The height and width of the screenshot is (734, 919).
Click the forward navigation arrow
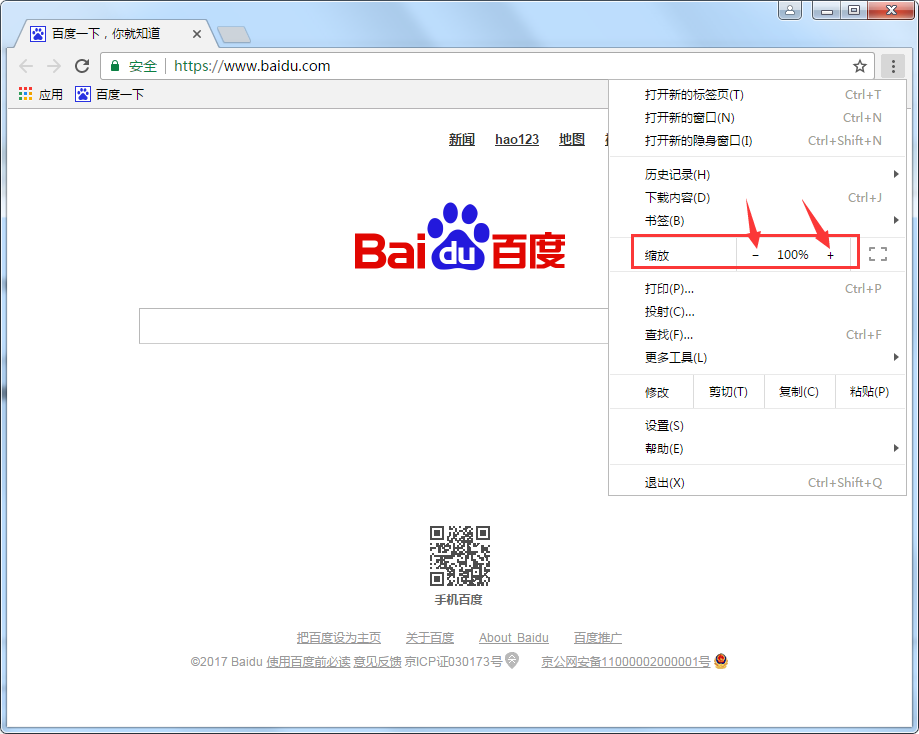point(54,66)
